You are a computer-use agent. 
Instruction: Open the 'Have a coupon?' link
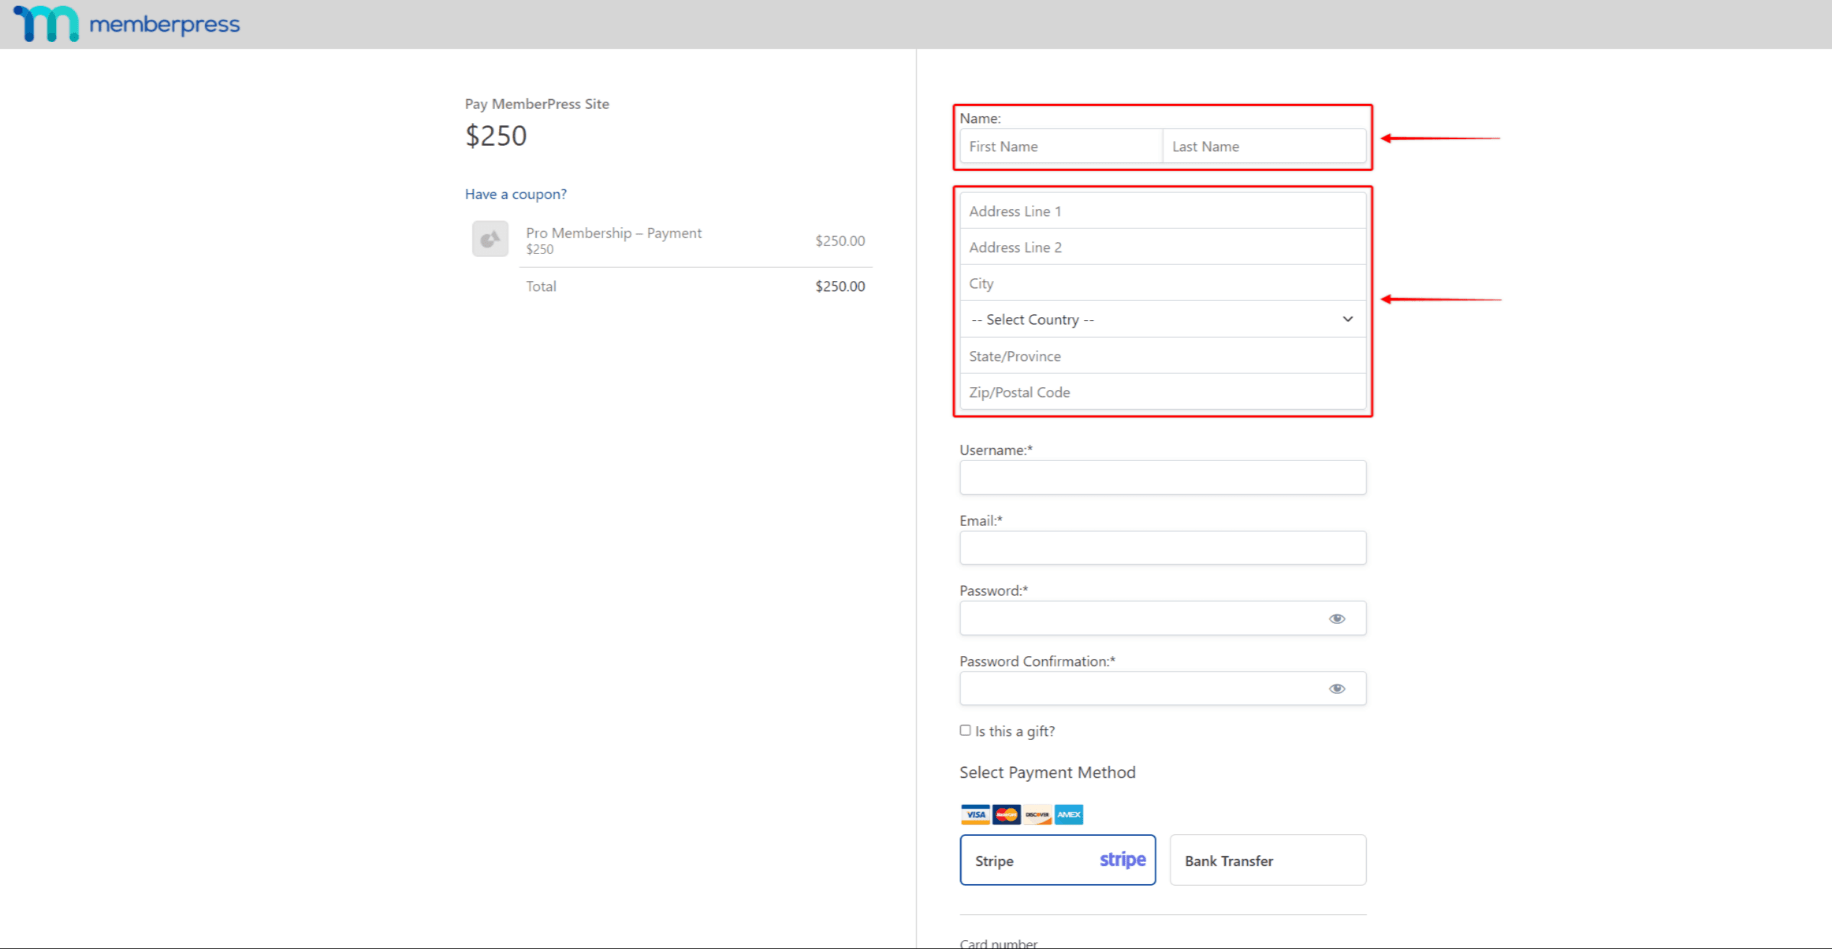pyautogui.click(x=515, y=194)
